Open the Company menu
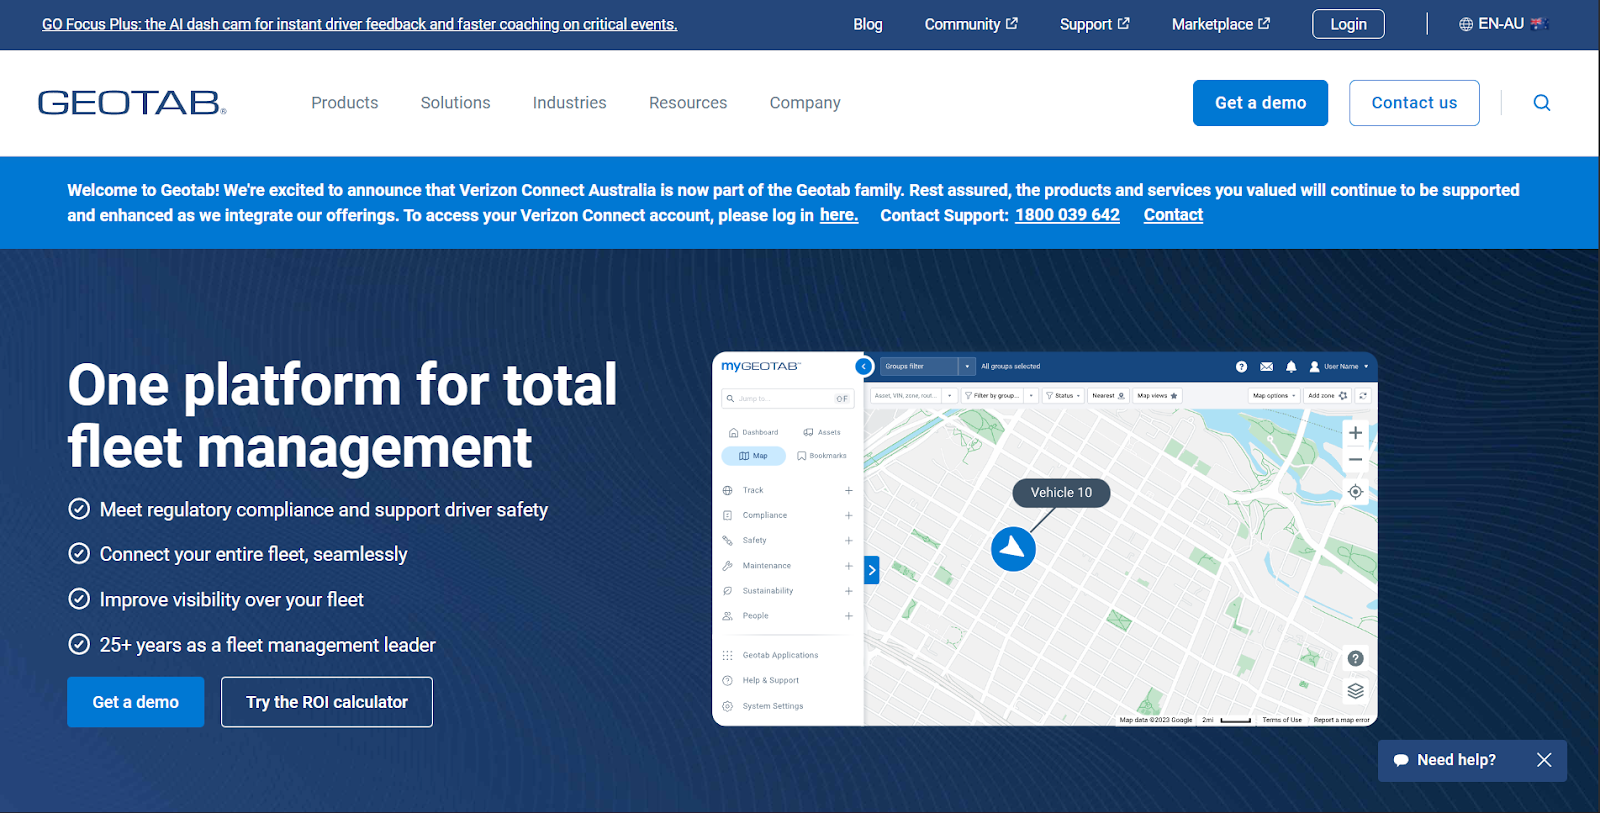The image size is (1600, 813). tap(805, 103)
